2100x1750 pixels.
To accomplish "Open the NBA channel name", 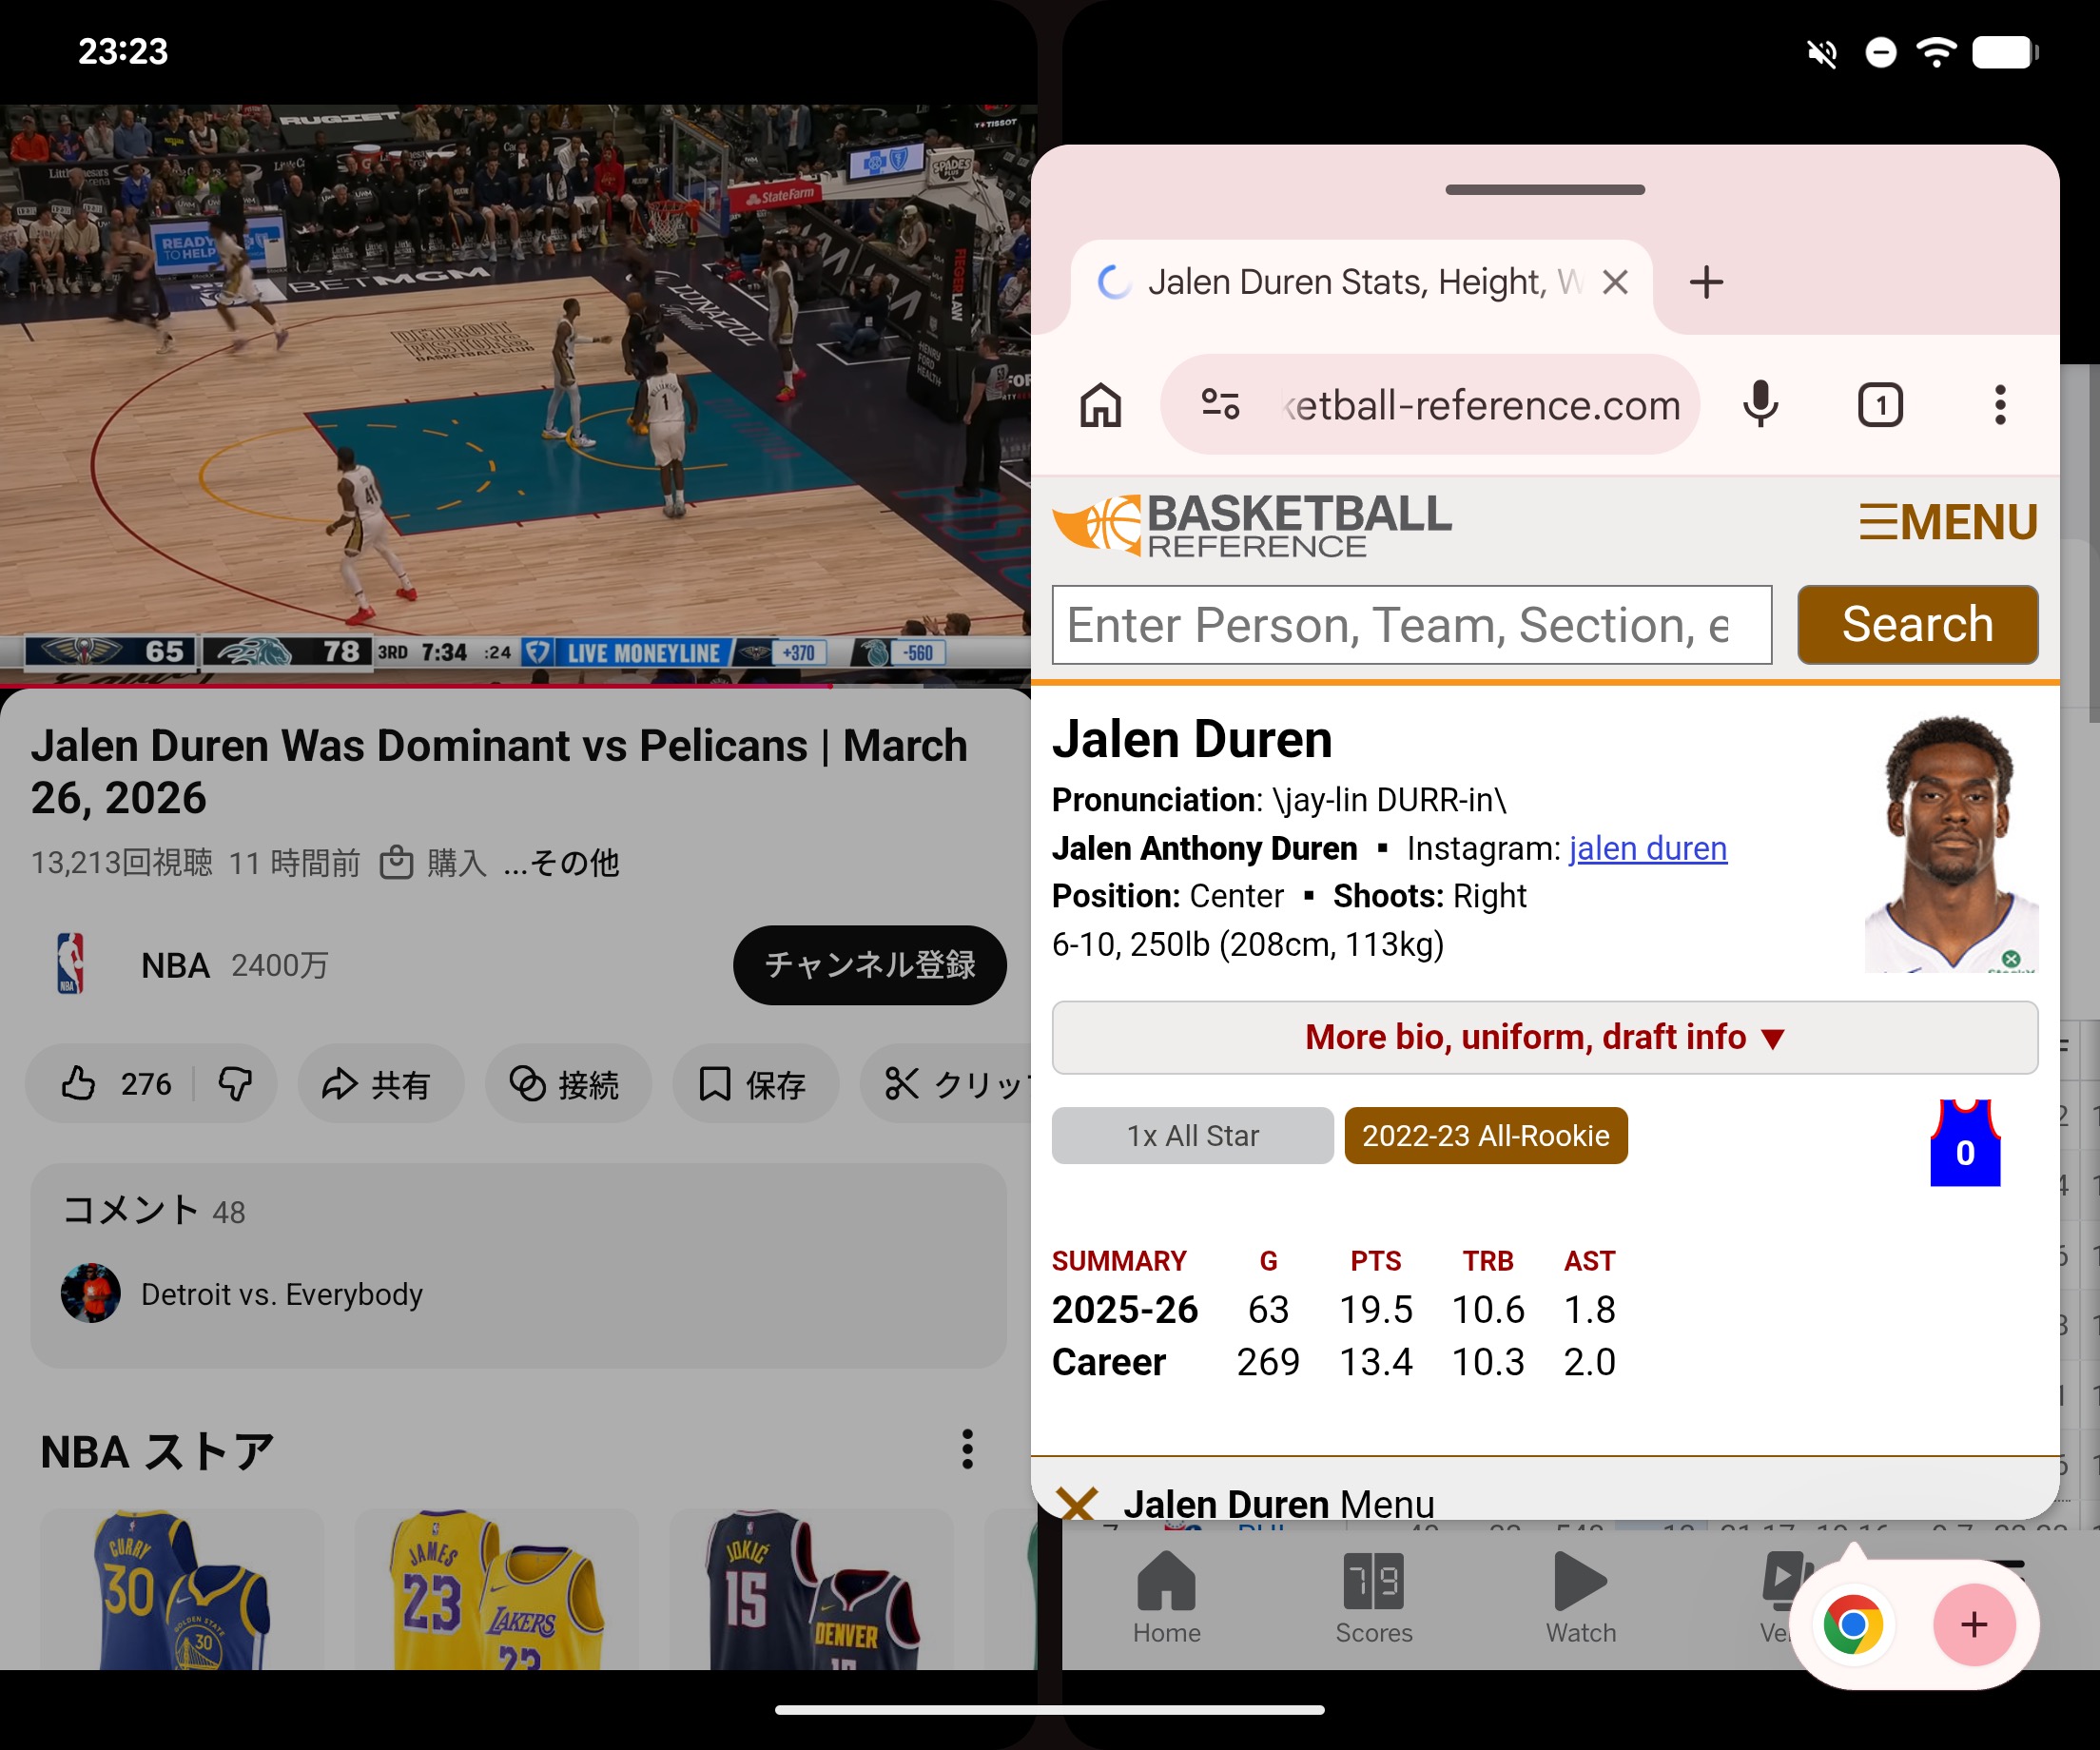I will [x=175, y=965].
